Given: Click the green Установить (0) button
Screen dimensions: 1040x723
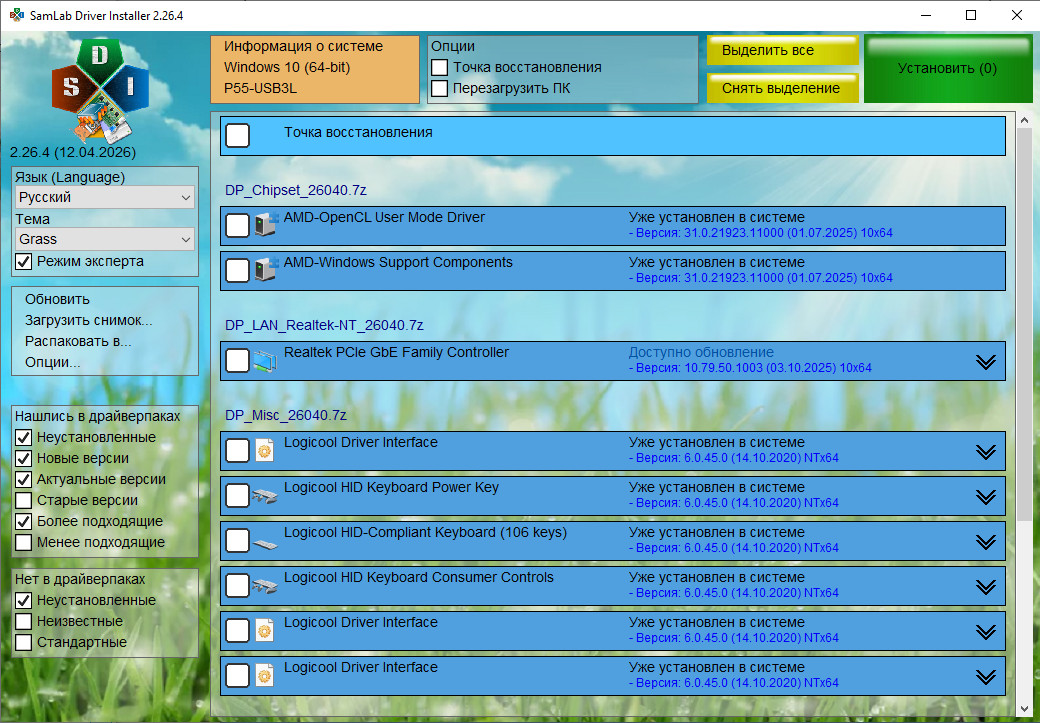Looking at the screenshot, I should 946,69.
